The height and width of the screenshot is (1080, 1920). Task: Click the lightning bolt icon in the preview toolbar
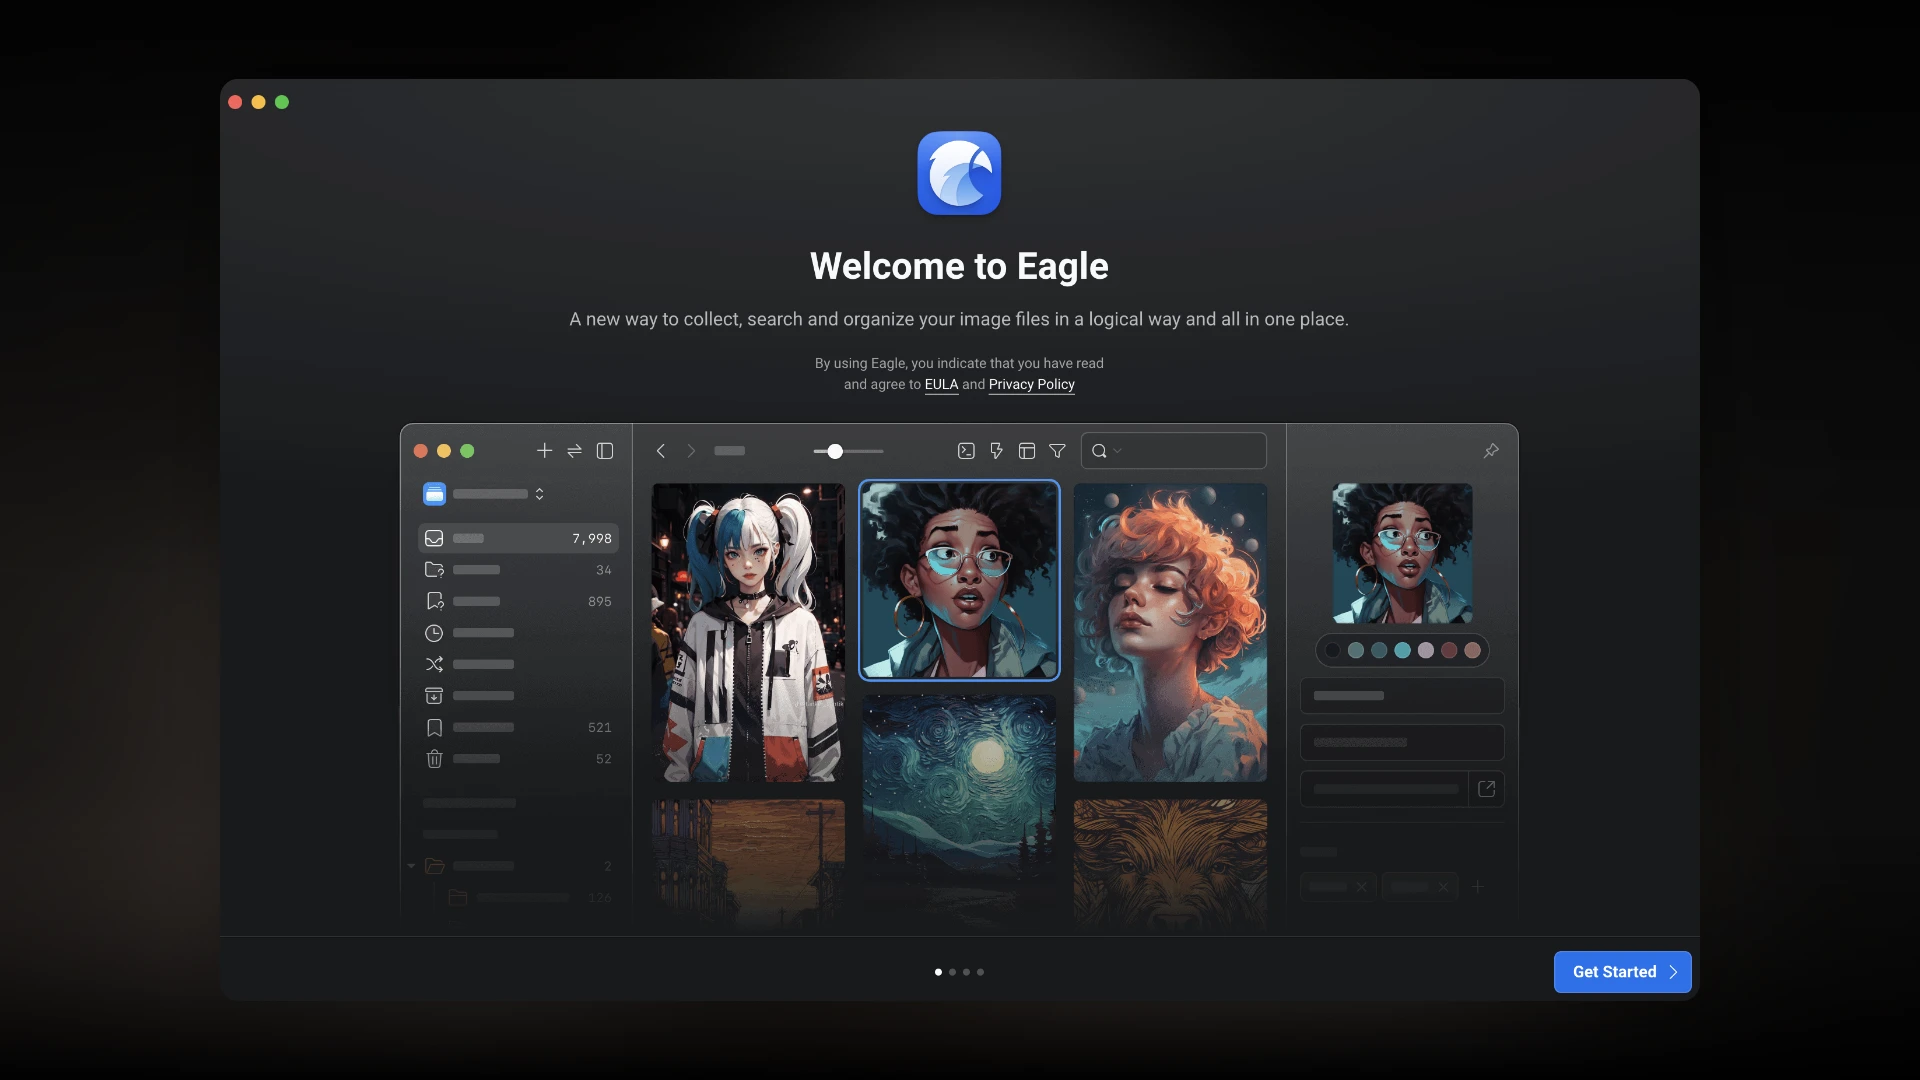click(996, 451)
